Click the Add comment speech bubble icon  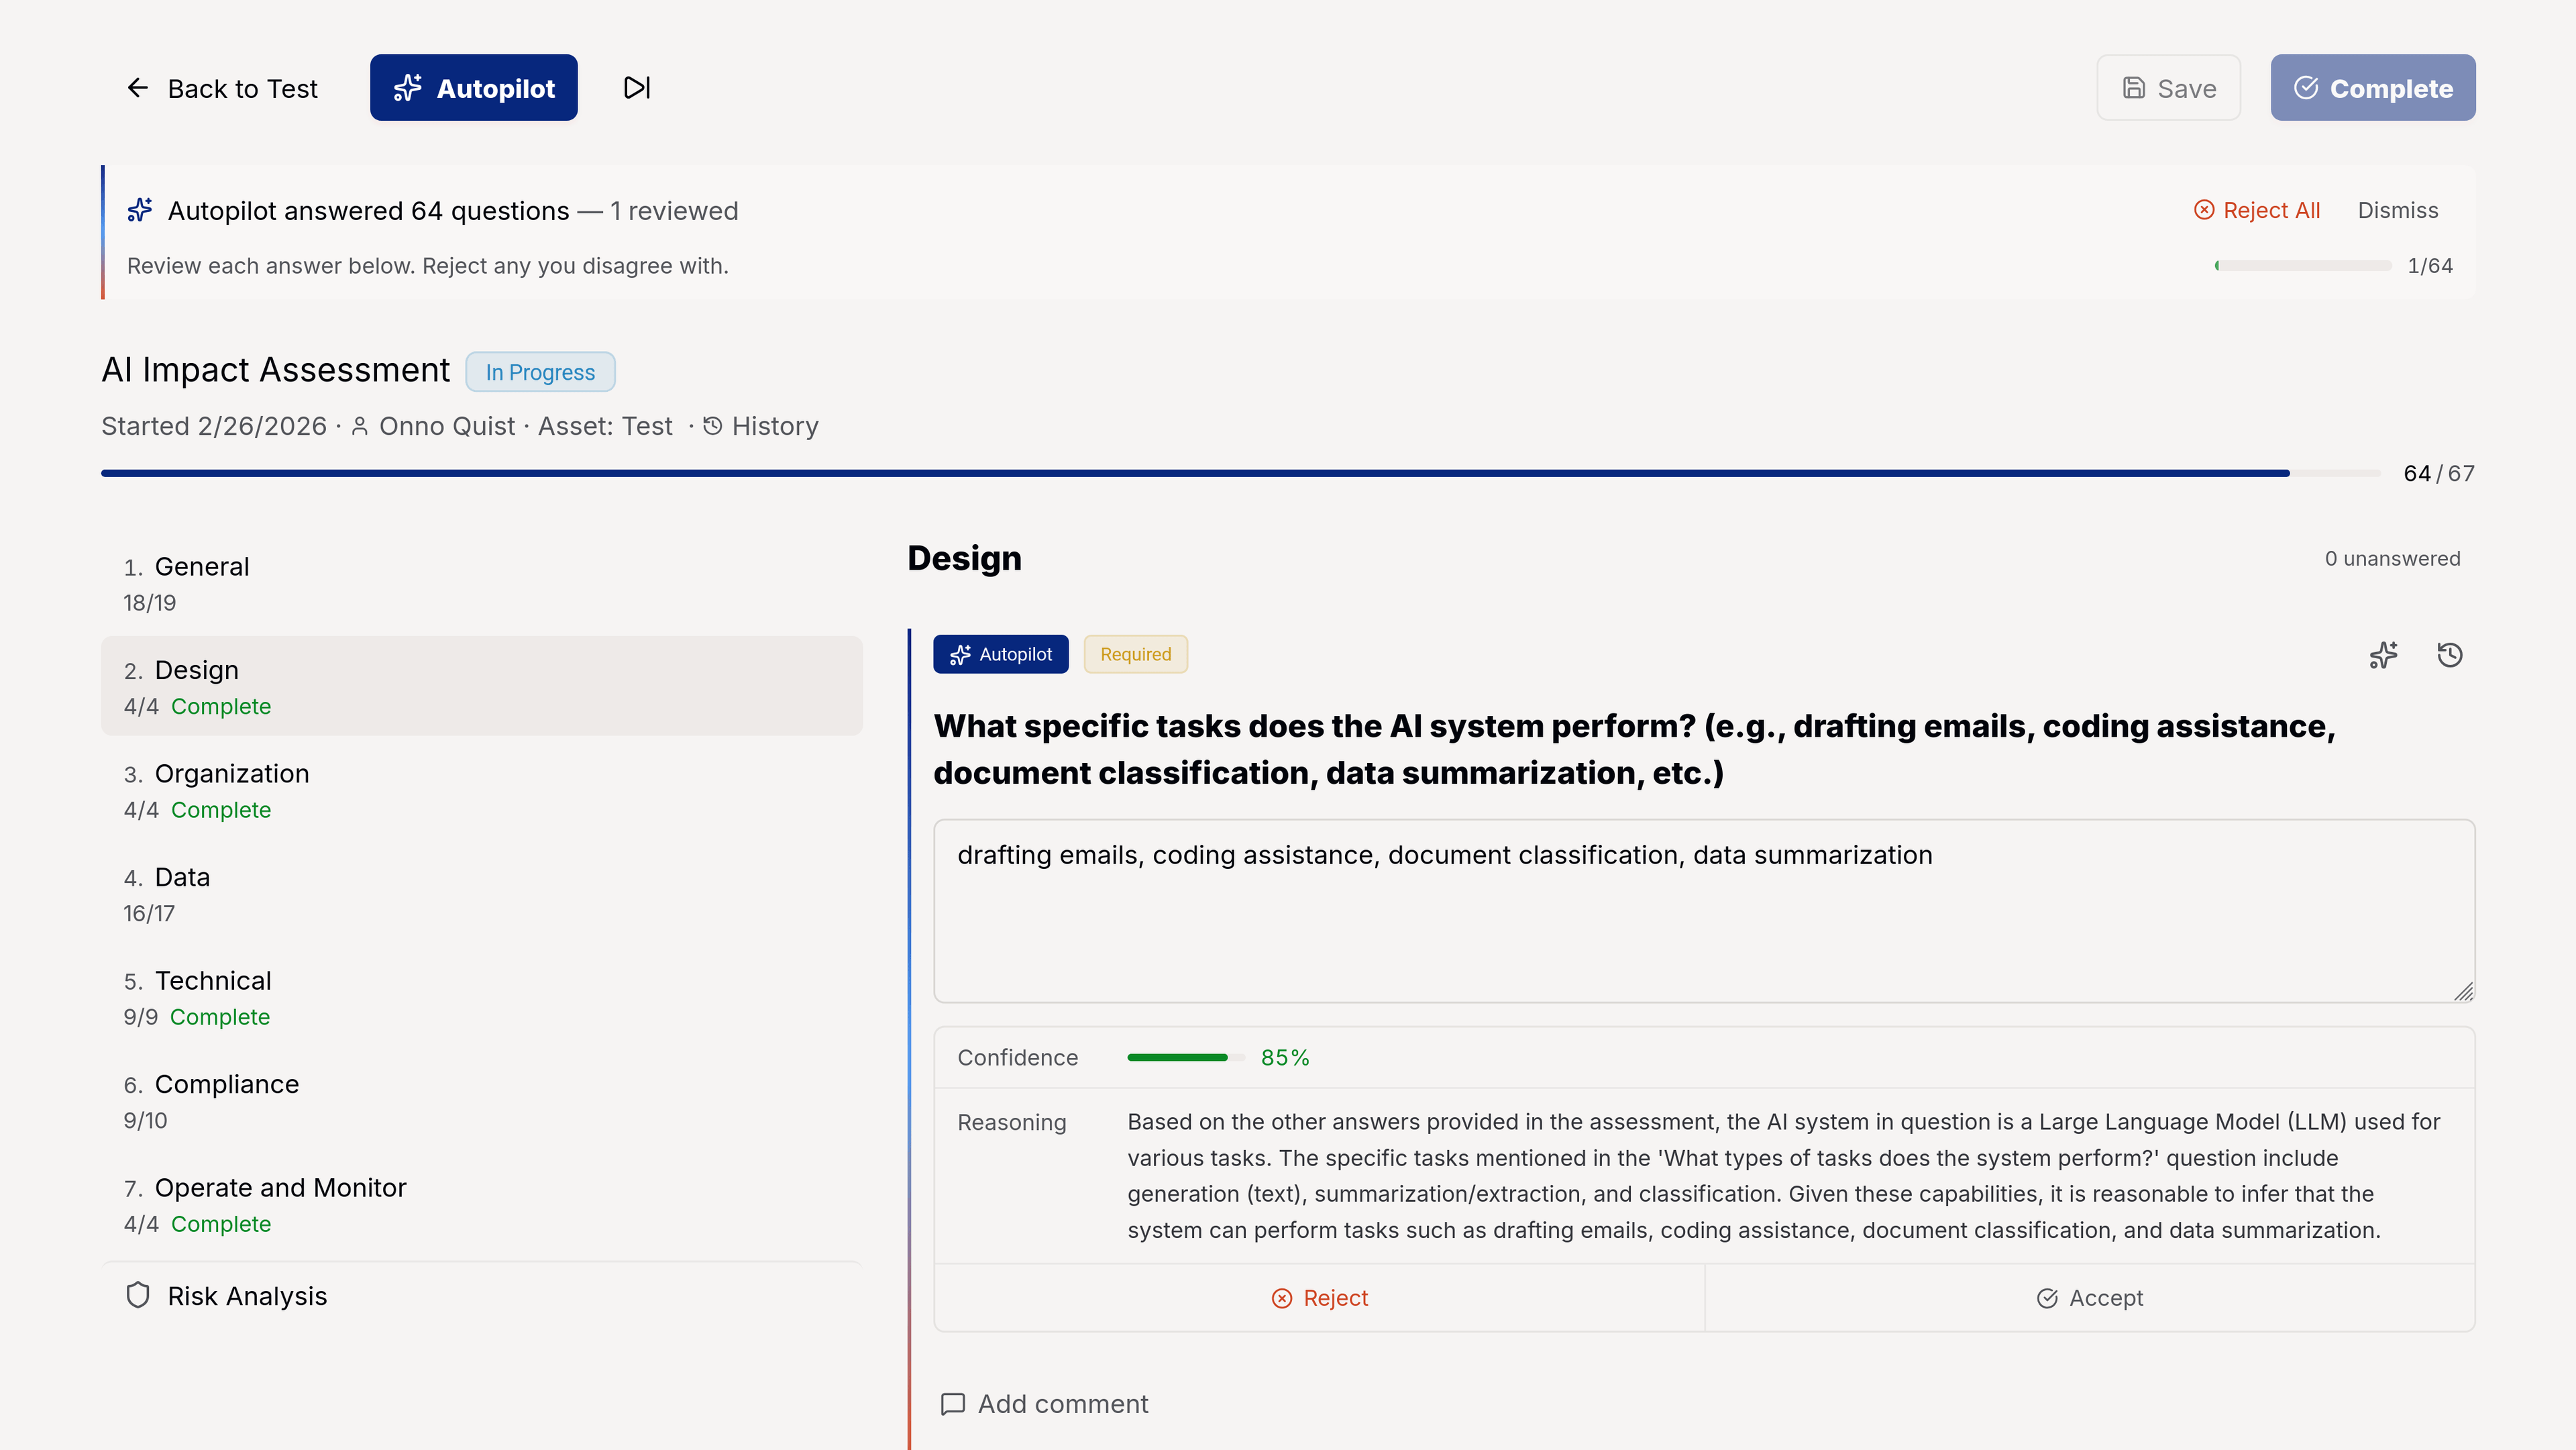[953, 1404]
